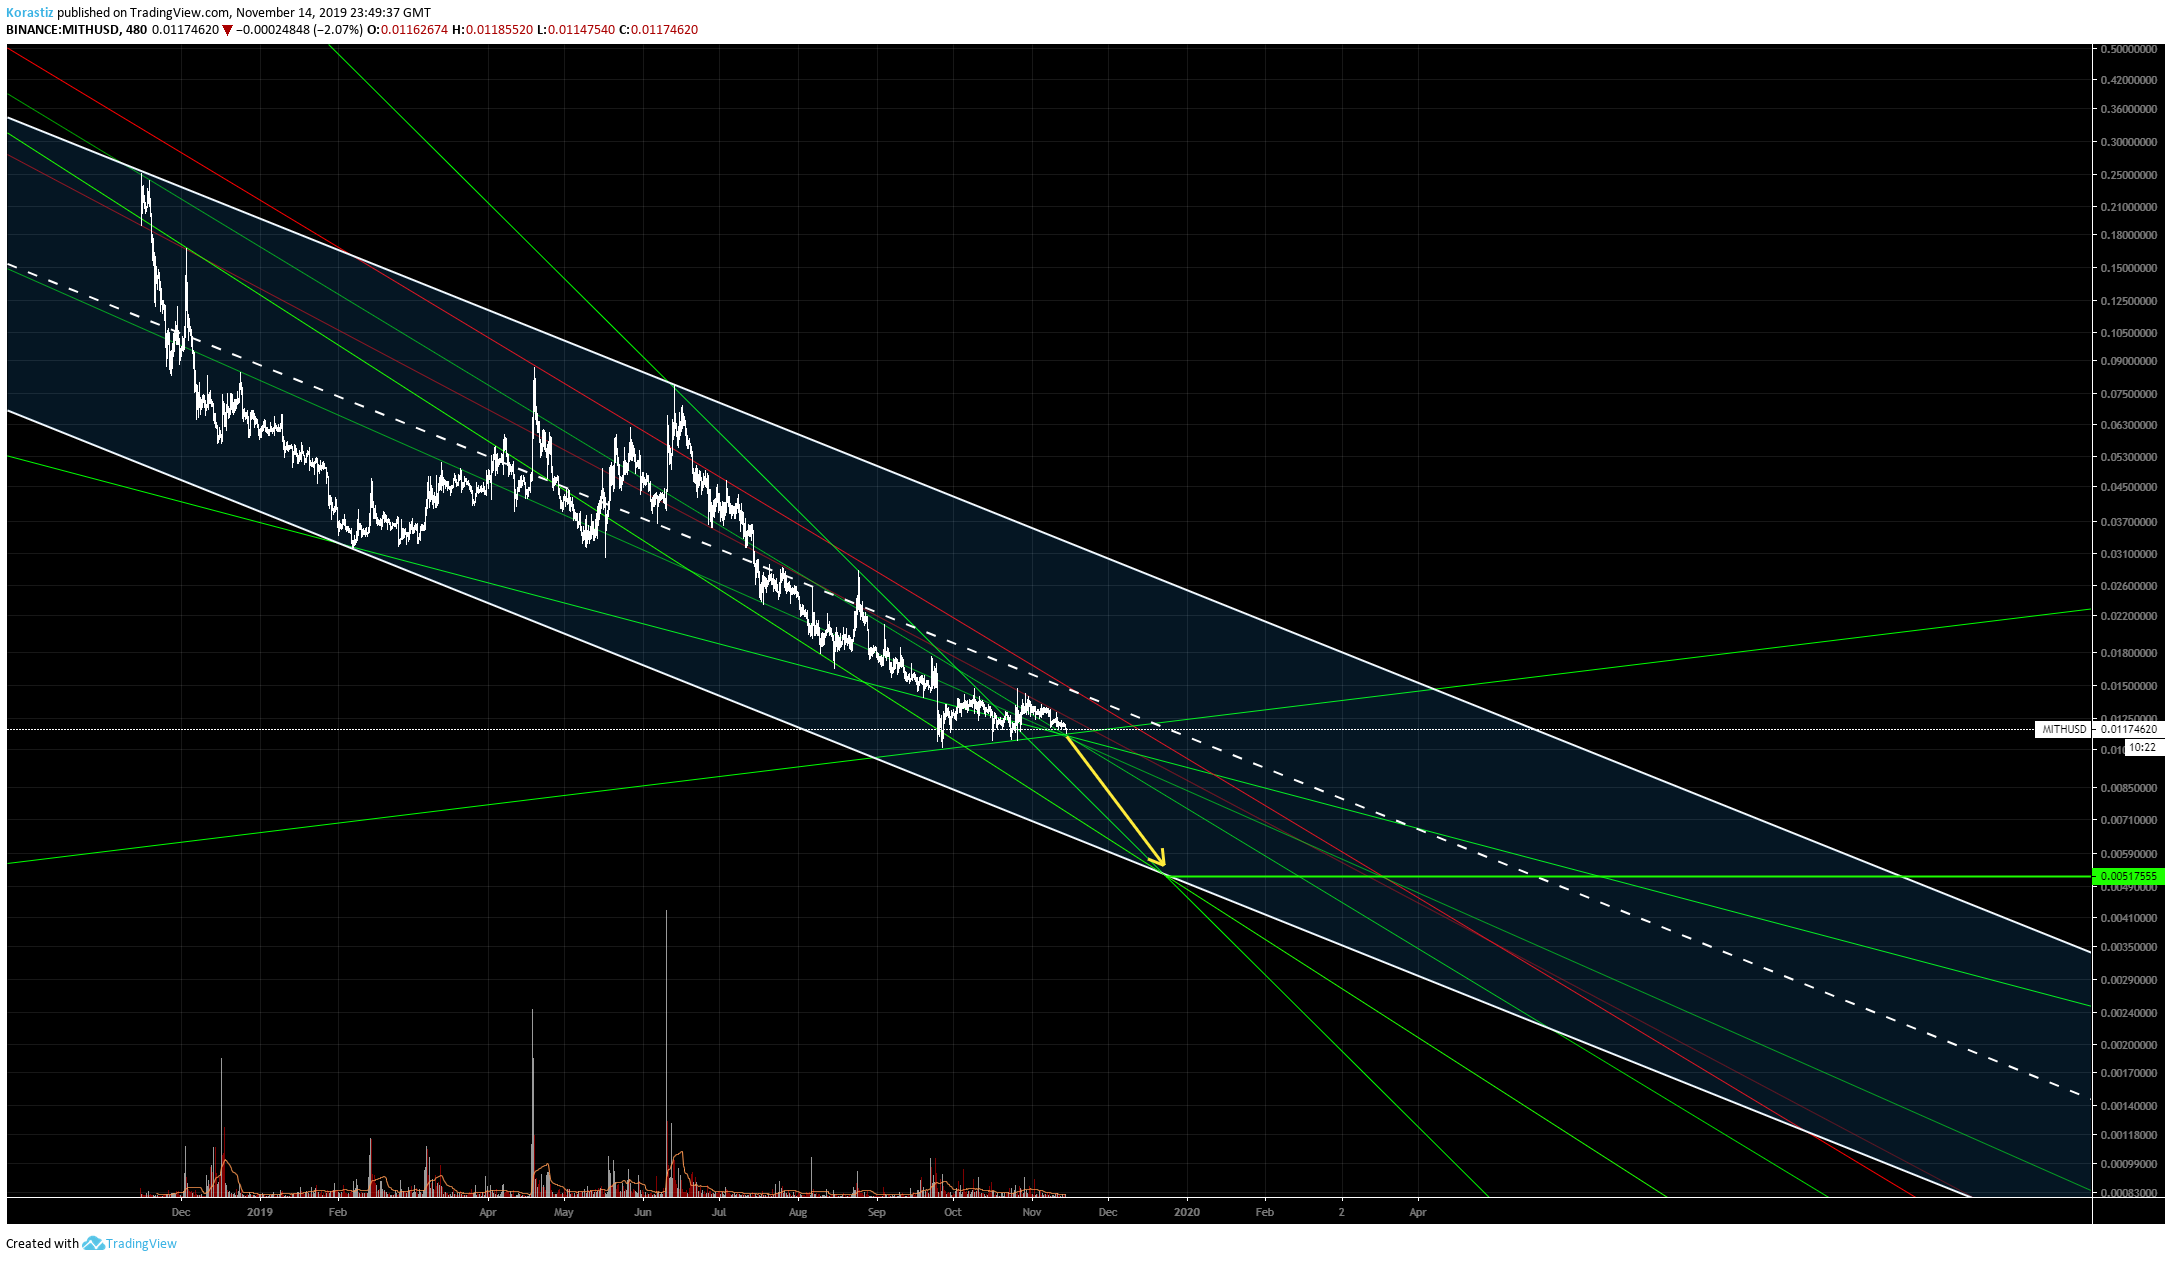Click the 0.15000000 price axis label

[2129, 268]
